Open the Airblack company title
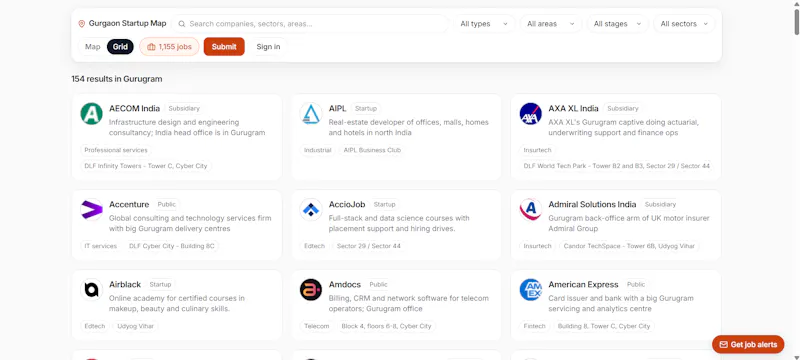Screen dimensions: 800x360 coord(125,285)
